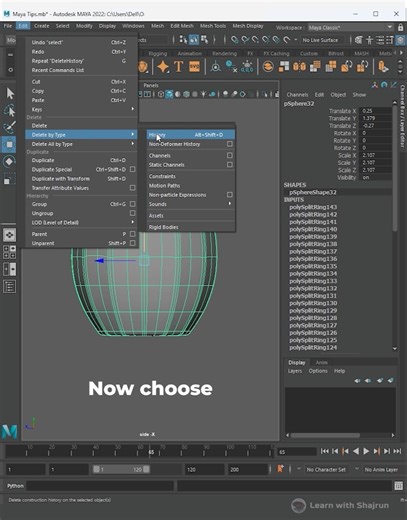The width and height of the screenshot is (407, 520).
Task: Click the lock icon beside Workspace
Action: (x=401, y=28)
